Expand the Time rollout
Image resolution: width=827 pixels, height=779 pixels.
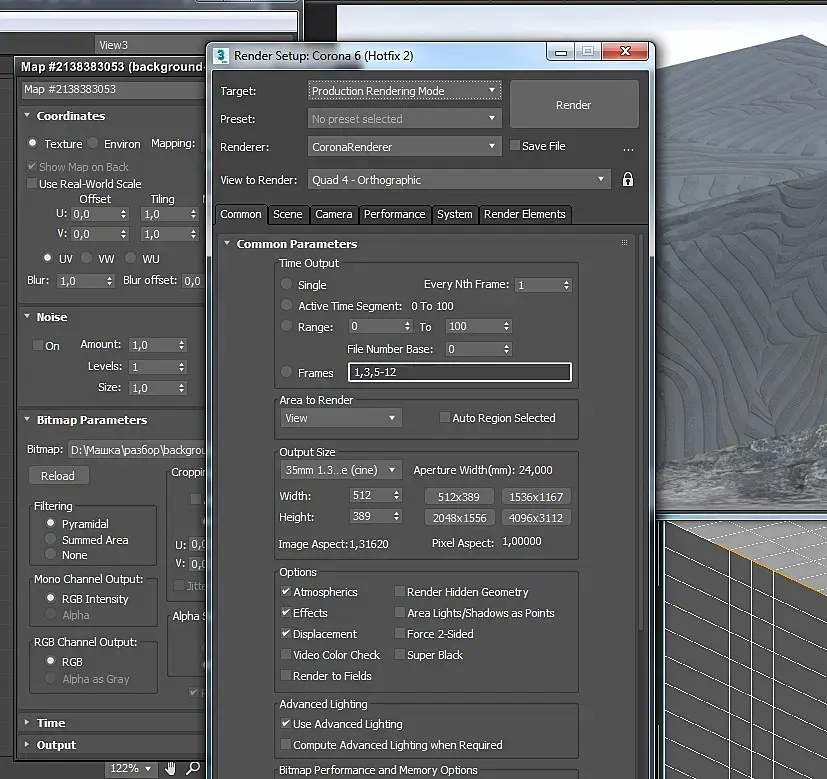50,723
